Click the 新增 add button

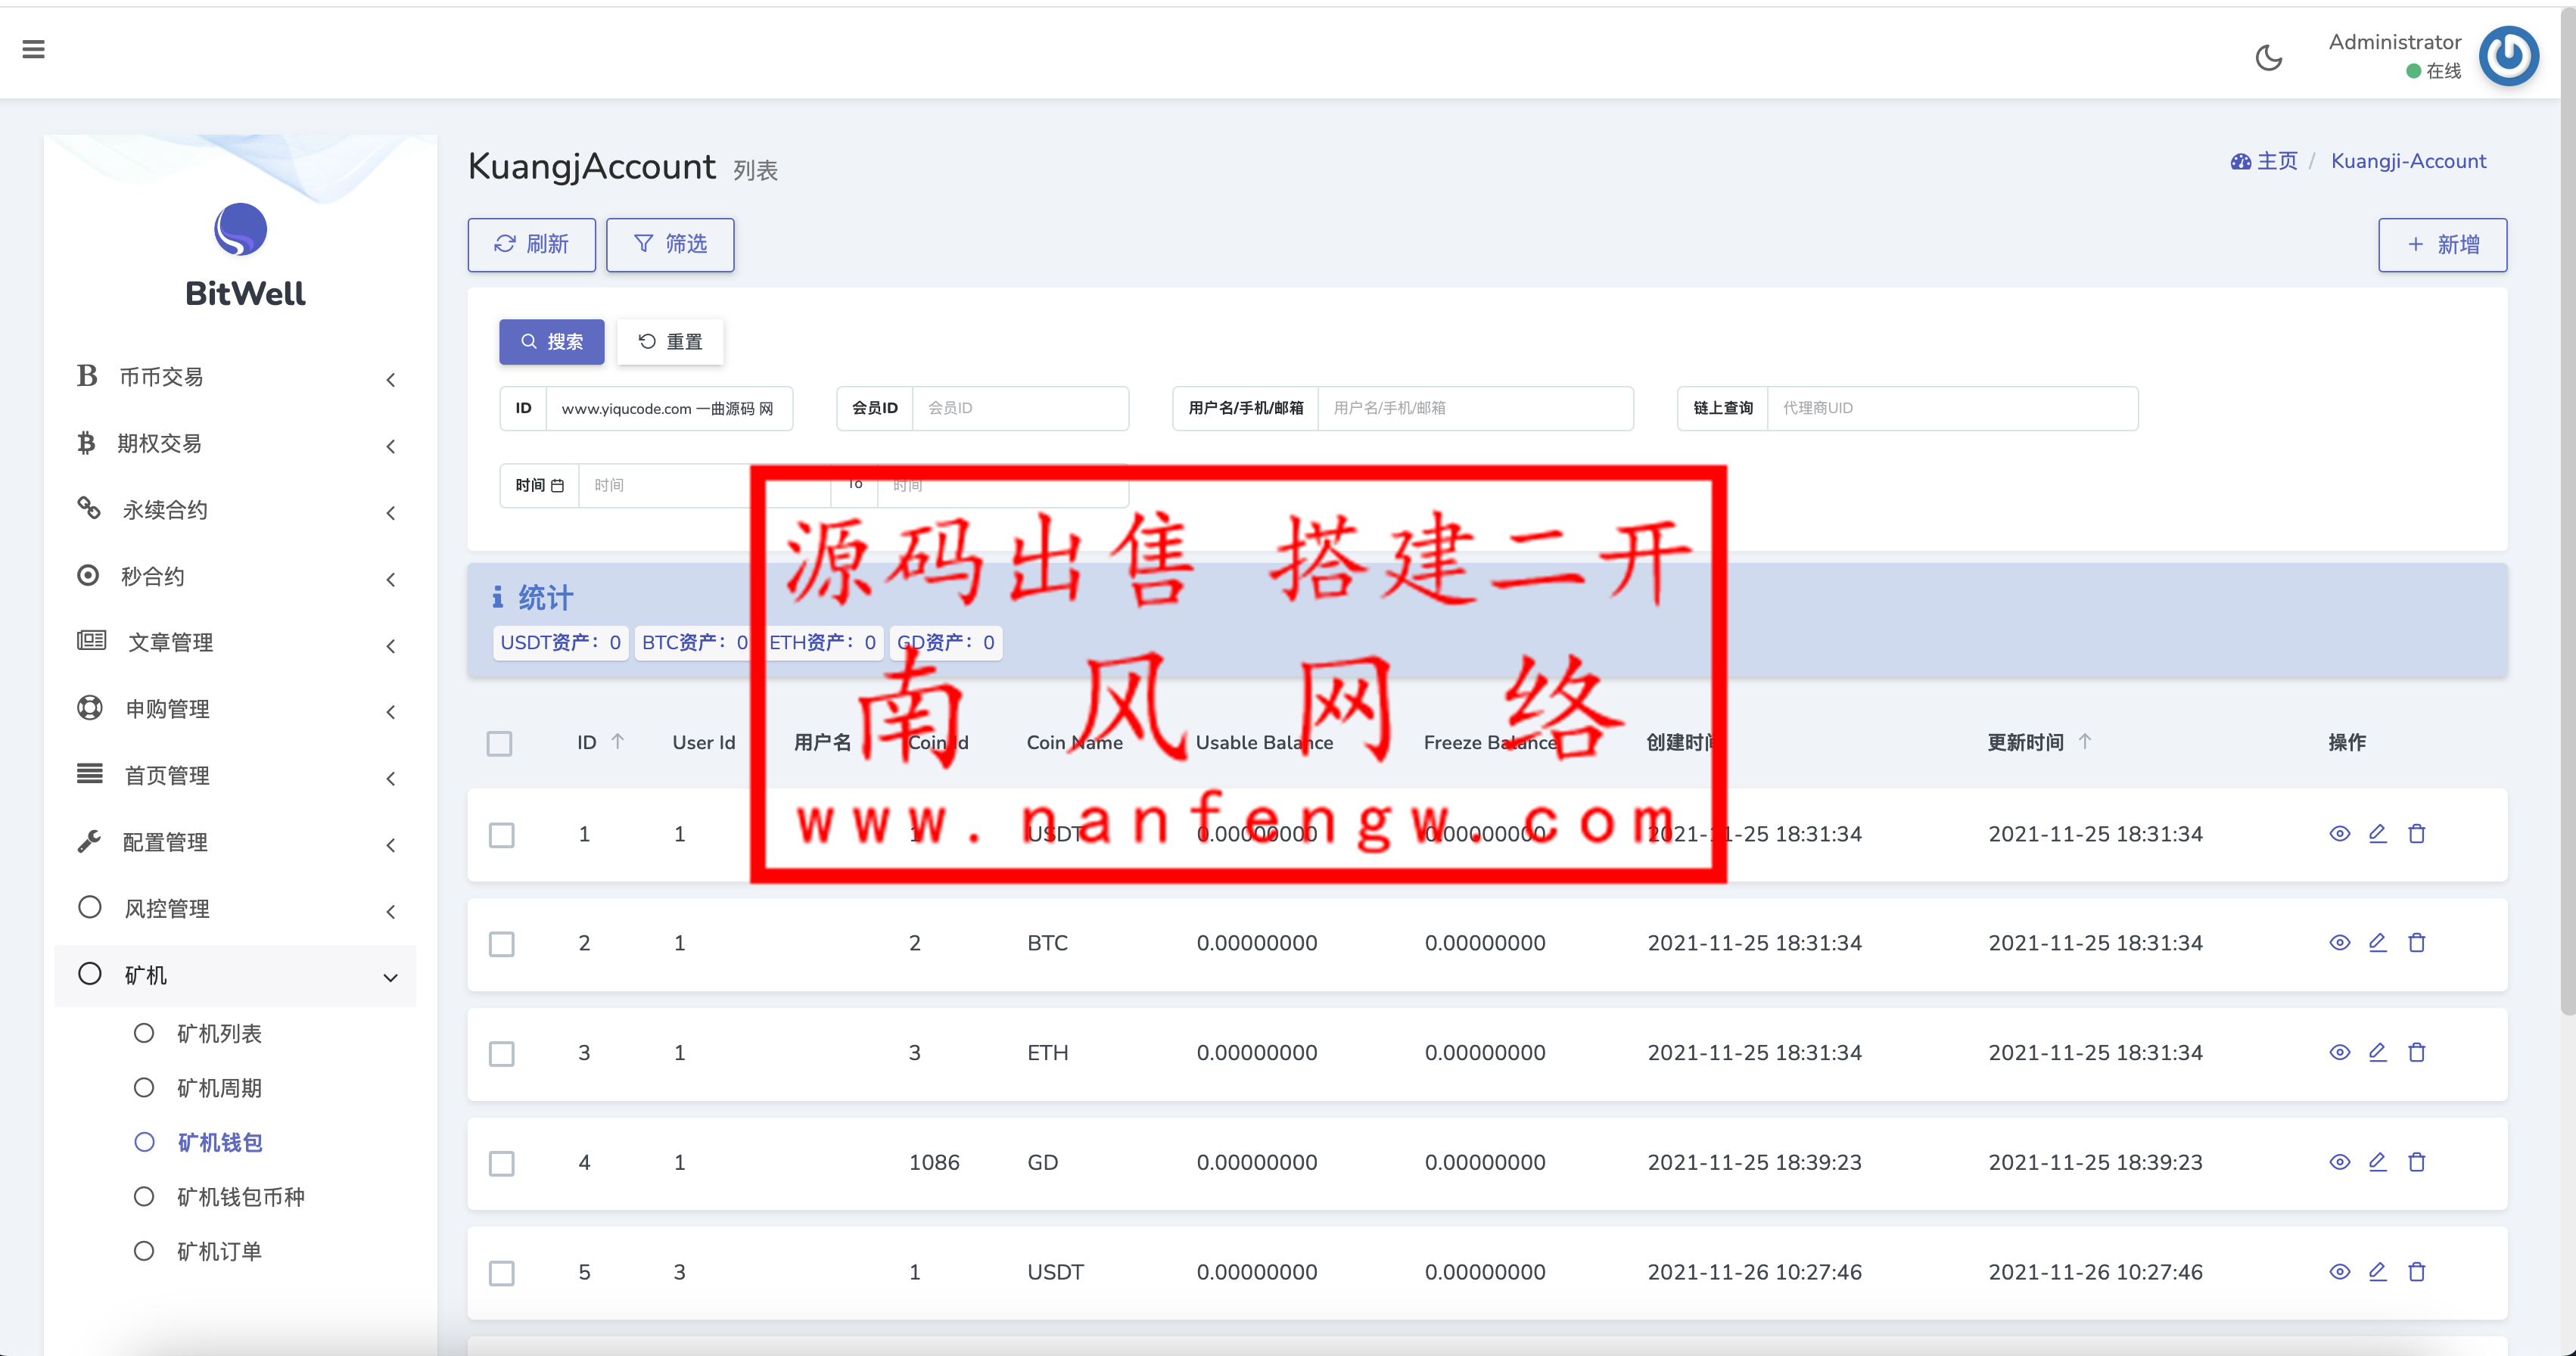[2441, 244]
